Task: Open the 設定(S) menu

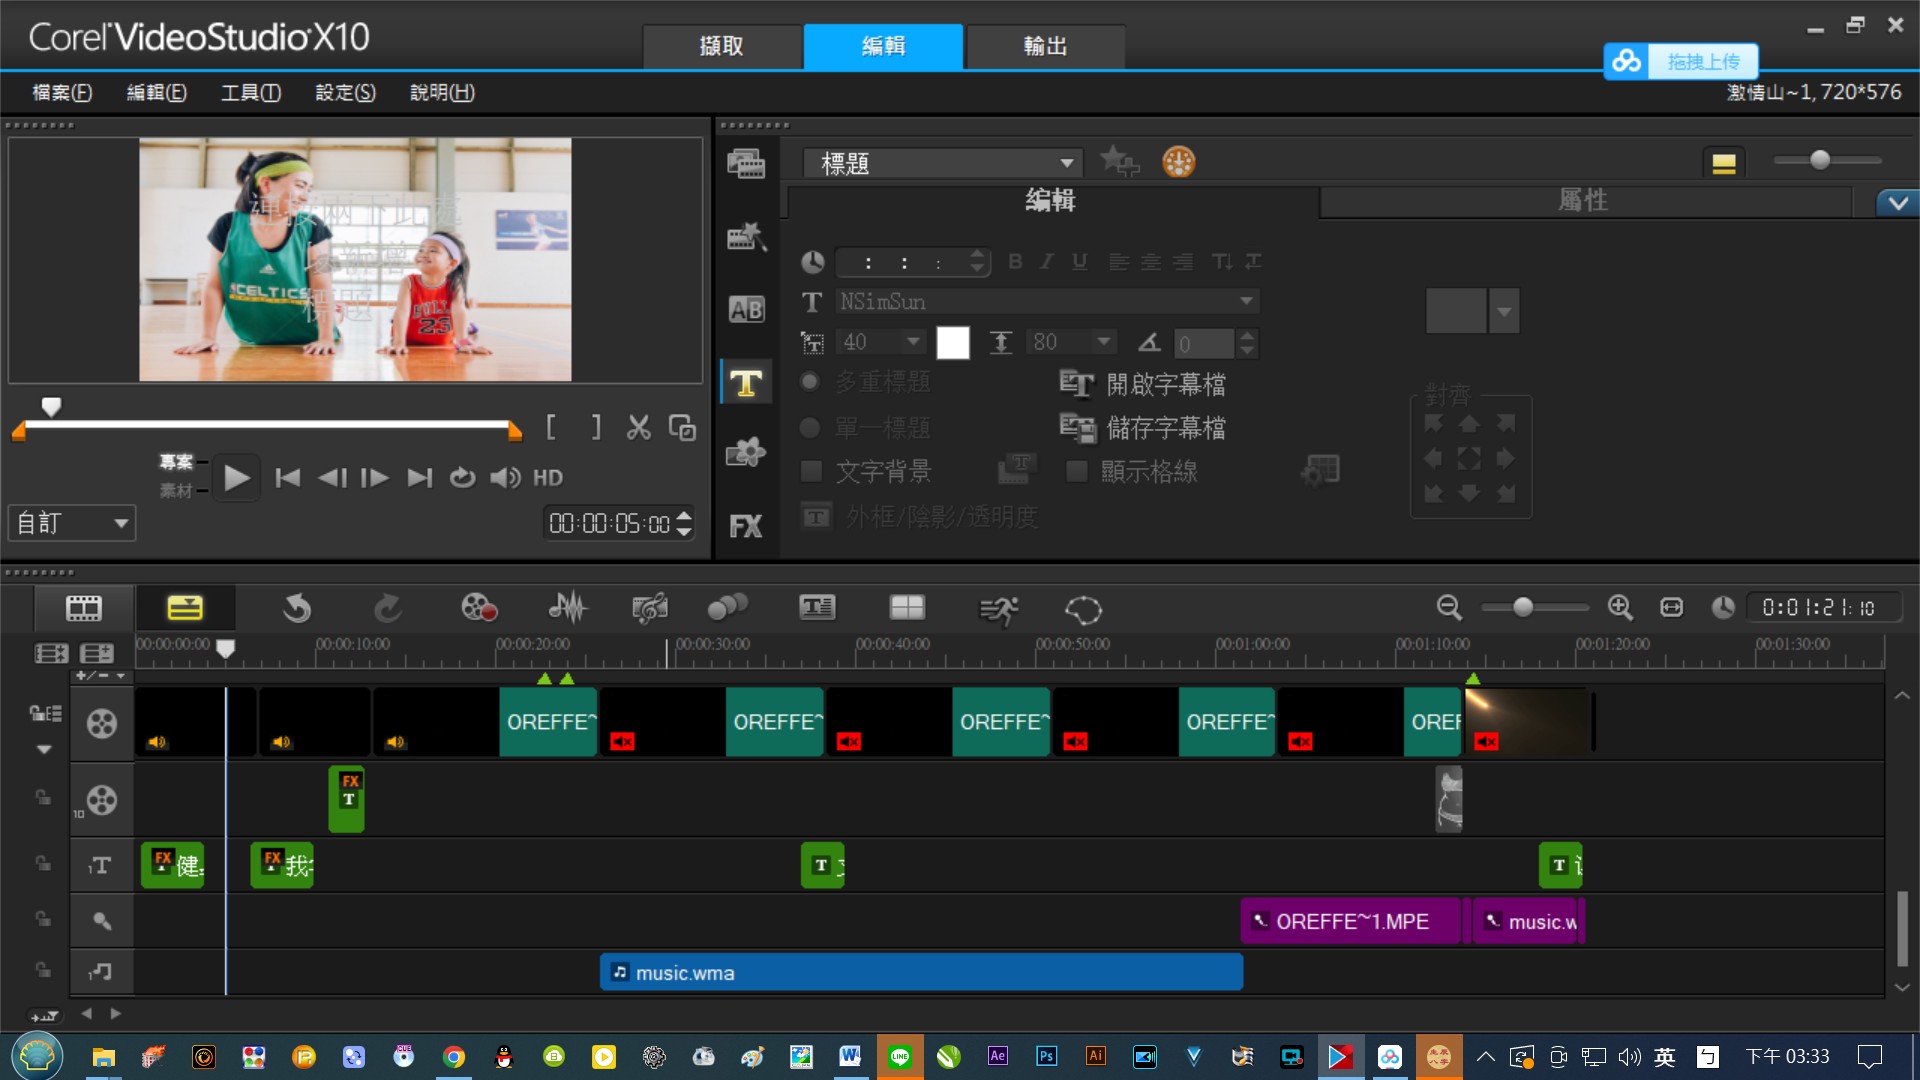Action: click(x=345, y=92)
